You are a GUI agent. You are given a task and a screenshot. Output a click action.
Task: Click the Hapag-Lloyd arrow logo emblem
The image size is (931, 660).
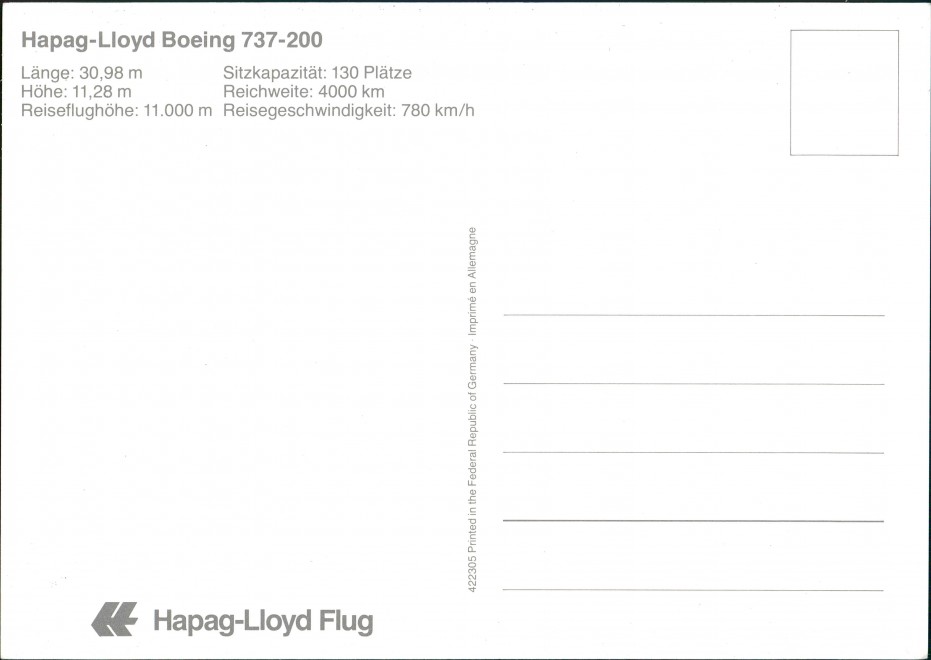click(x=115, y=620)
